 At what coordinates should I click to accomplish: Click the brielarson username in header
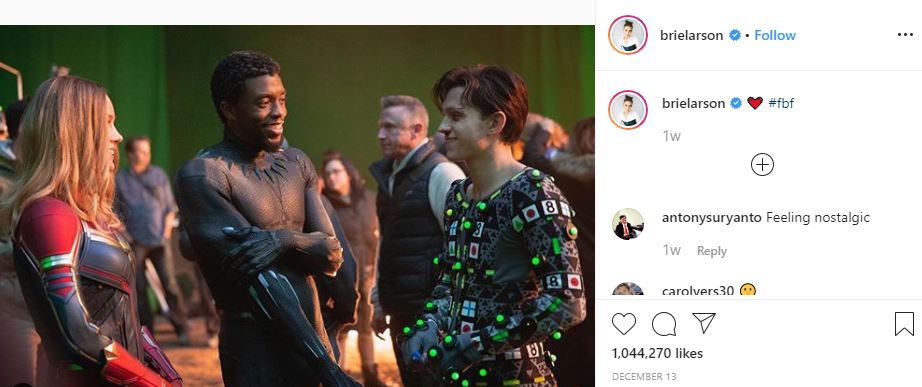(x=692, y=35)
